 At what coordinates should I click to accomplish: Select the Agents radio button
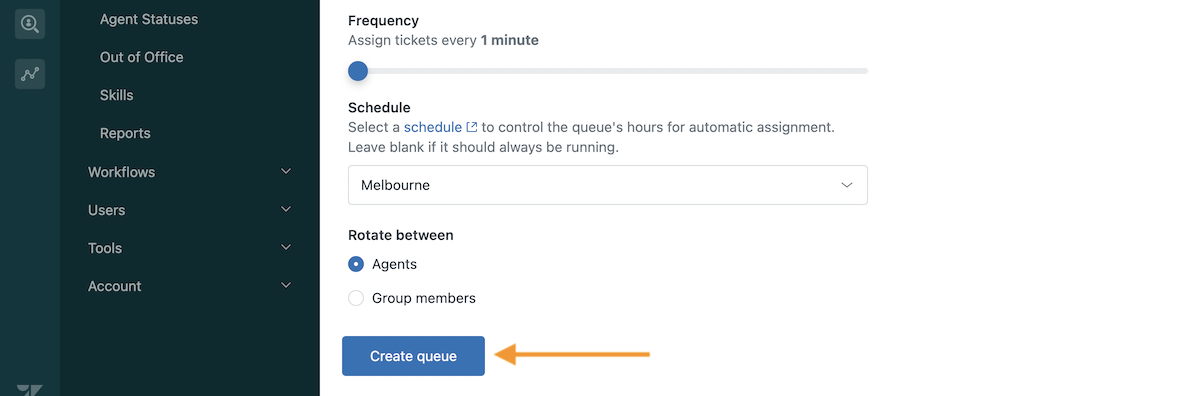(x=356, y=265)
